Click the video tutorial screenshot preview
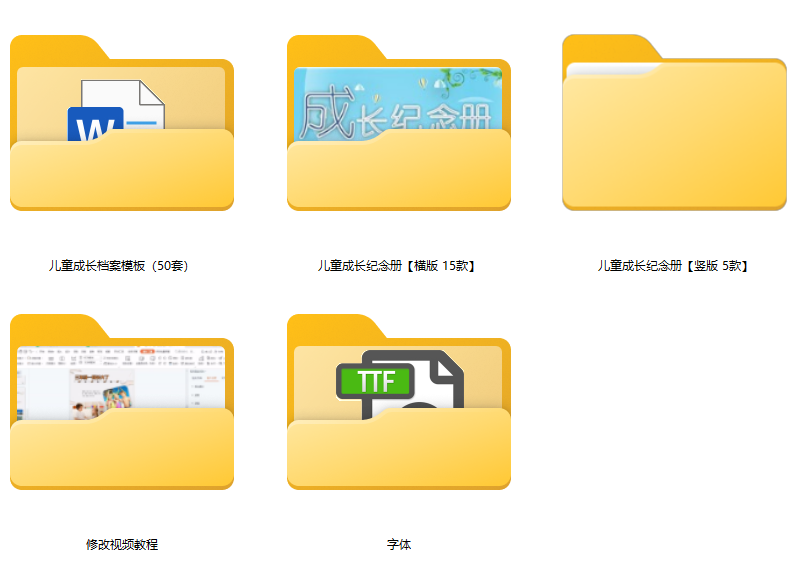This screenshot has width=809, height=564. pyautogui.click(x=121, y=383)
